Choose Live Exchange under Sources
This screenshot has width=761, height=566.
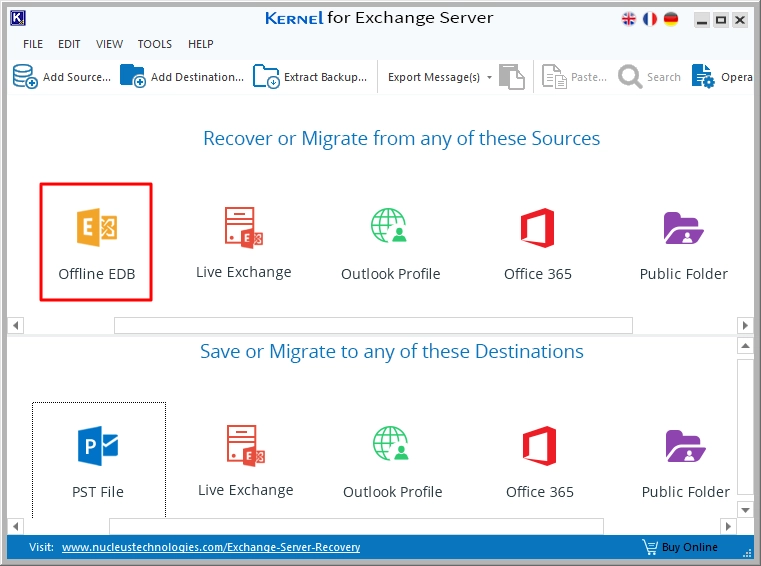(244, 243)
